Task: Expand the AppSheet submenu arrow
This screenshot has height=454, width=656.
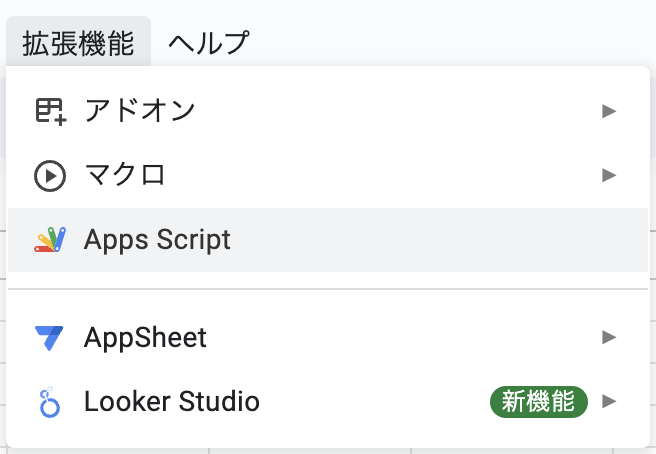Action: [x=609, y=337]
